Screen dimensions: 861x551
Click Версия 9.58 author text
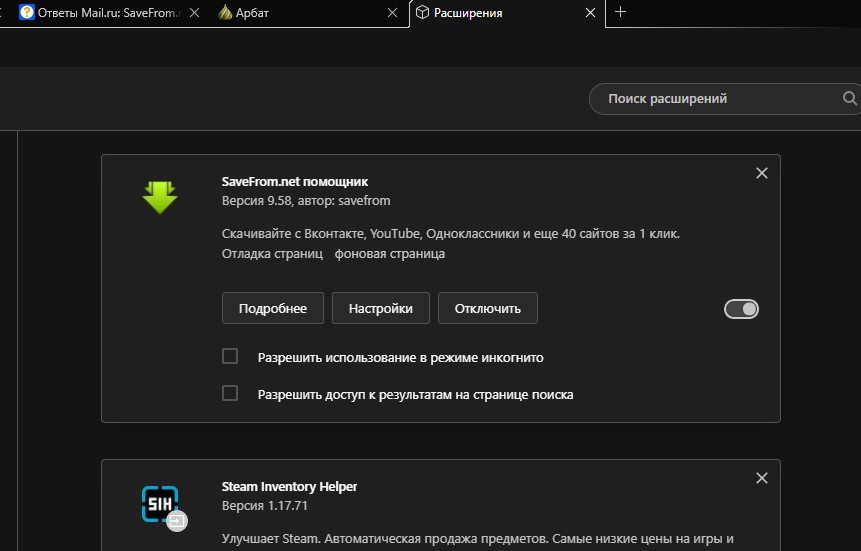pyautogui.click(x=306, y=201)
